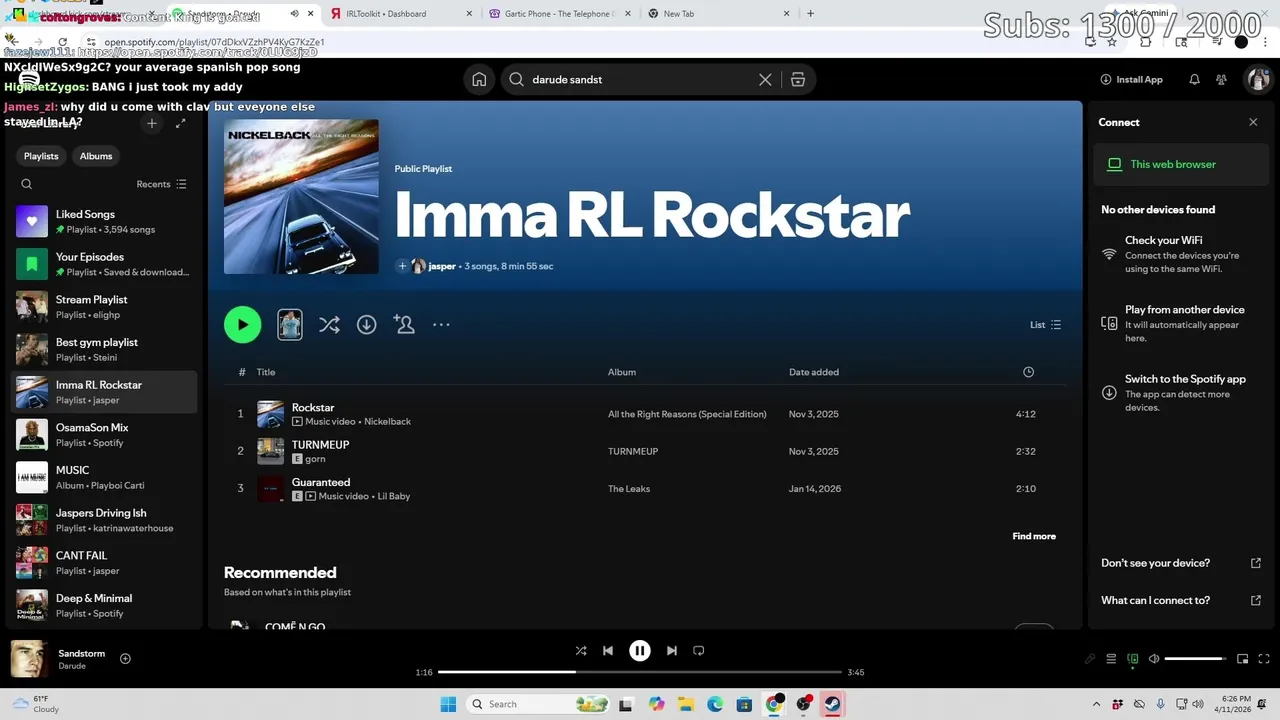Download the playlist

[367, 325]
